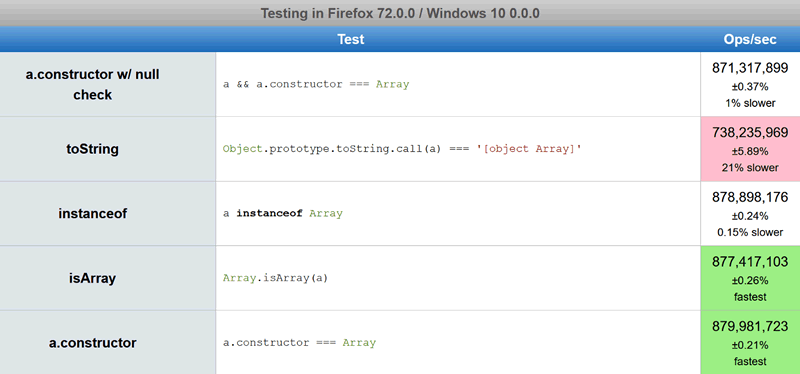Click the Object.prototype.toString.call(a) code snippet
Image resolution: width=800 pixels, height=374 pixels.
(x=402, y=149)
